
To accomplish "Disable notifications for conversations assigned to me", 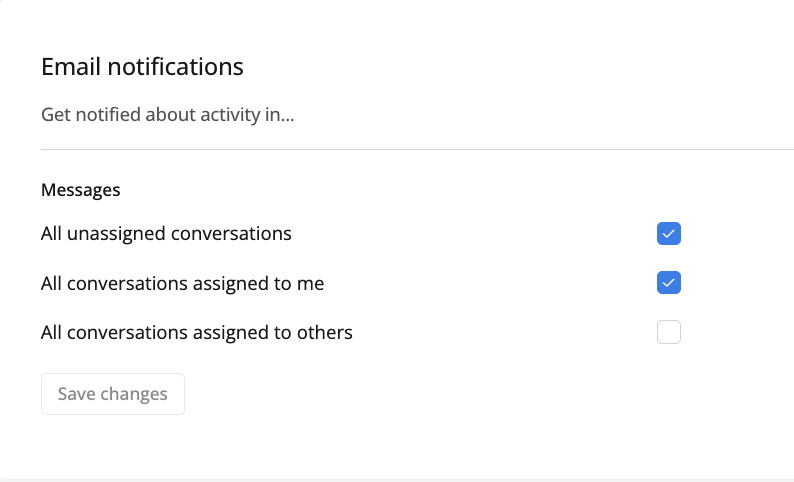I will coord(669,283).
